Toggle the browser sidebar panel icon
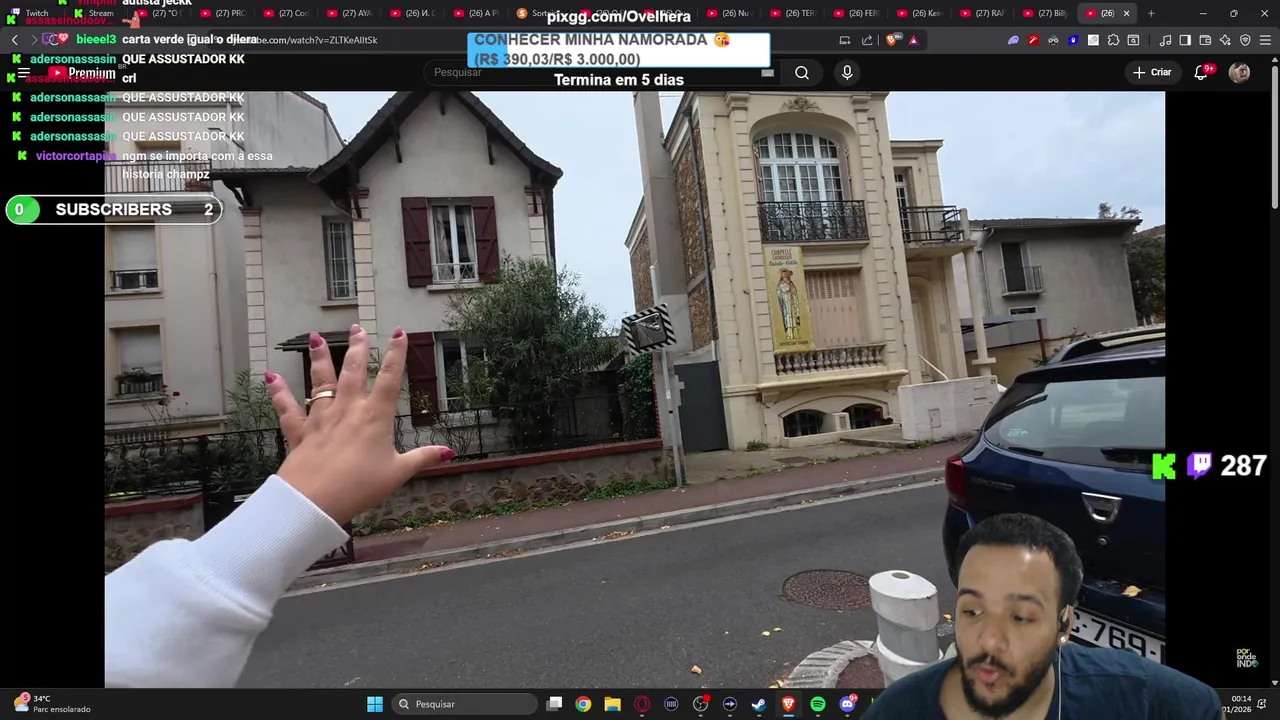The height and width of the screenshot is (720, 1280). 1185,40
